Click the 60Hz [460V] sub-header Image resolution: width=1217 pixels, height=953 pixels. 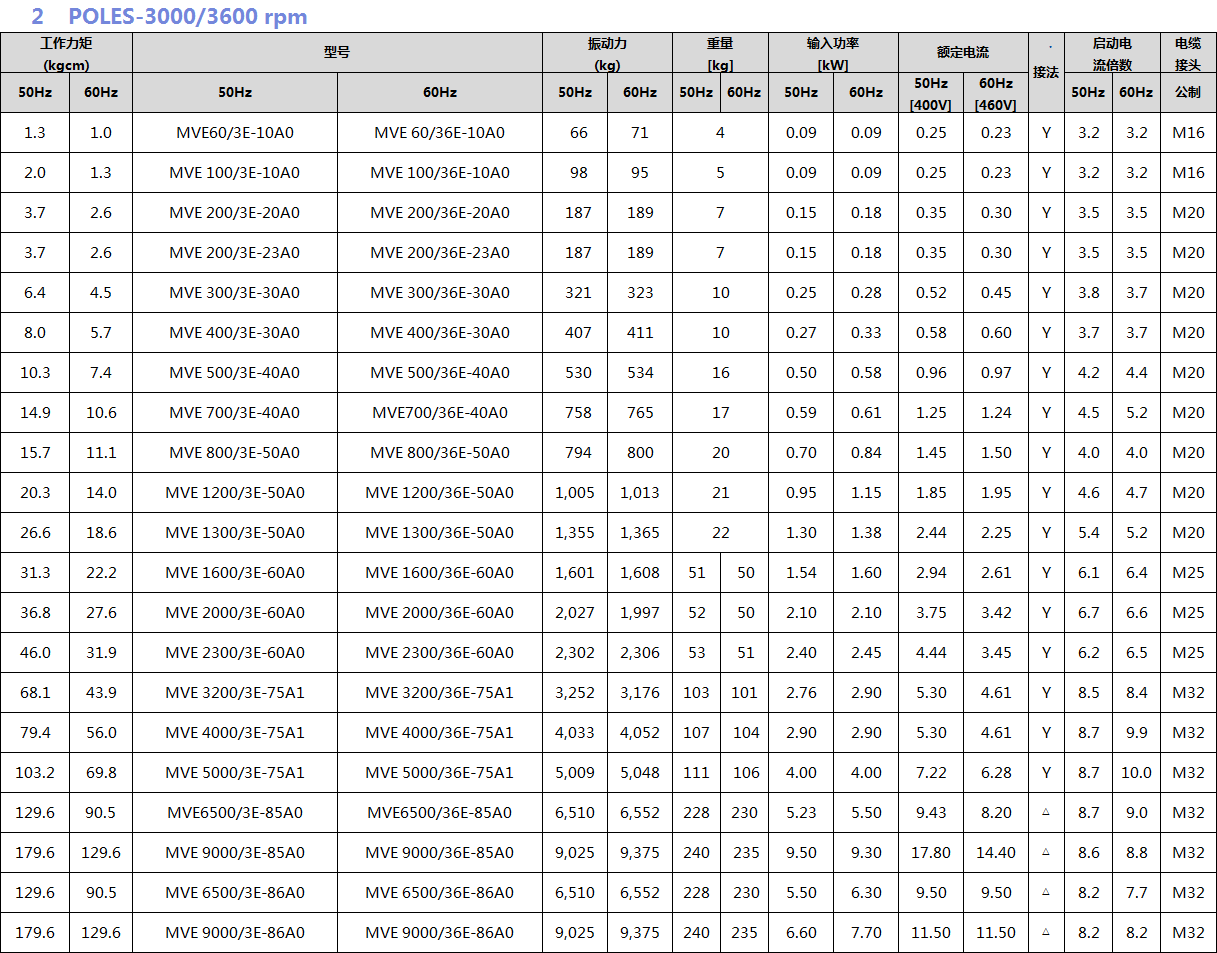pos(995,93)
